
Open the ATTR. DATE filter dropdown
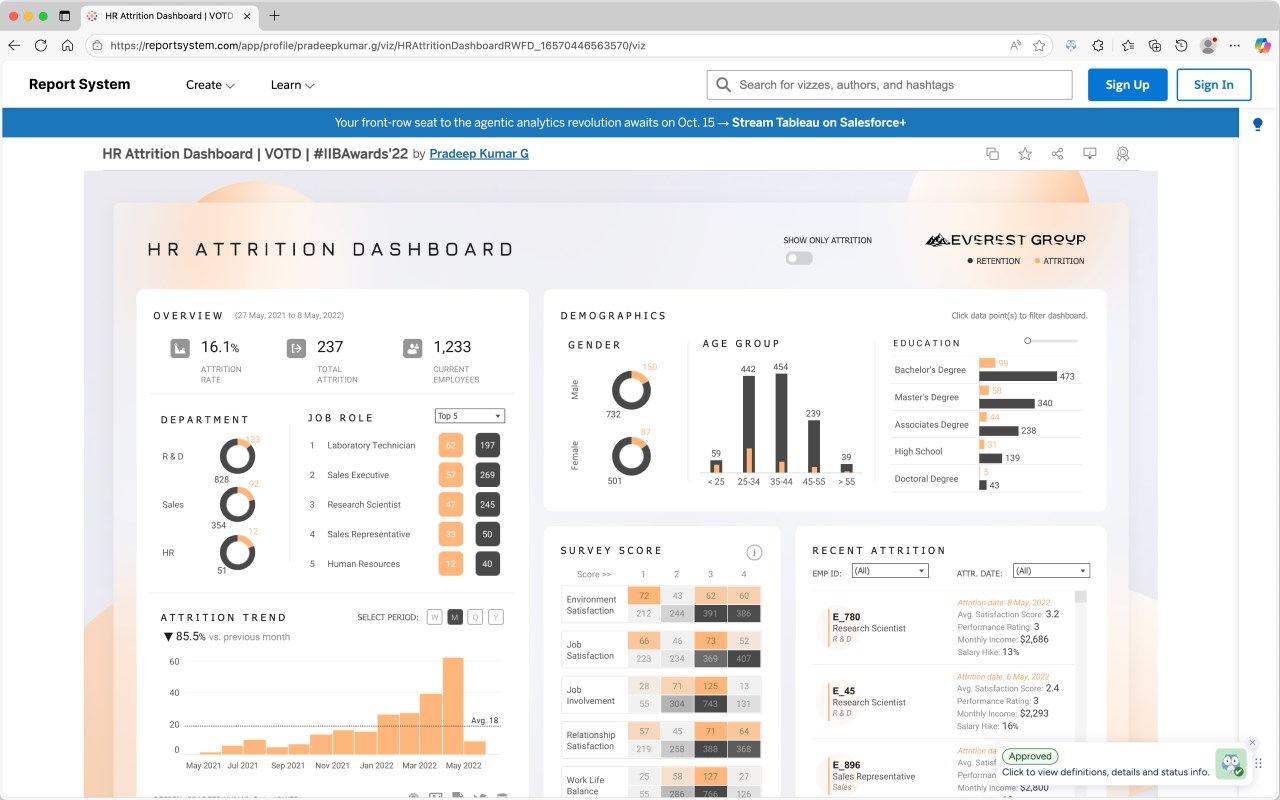(1051, 571)
